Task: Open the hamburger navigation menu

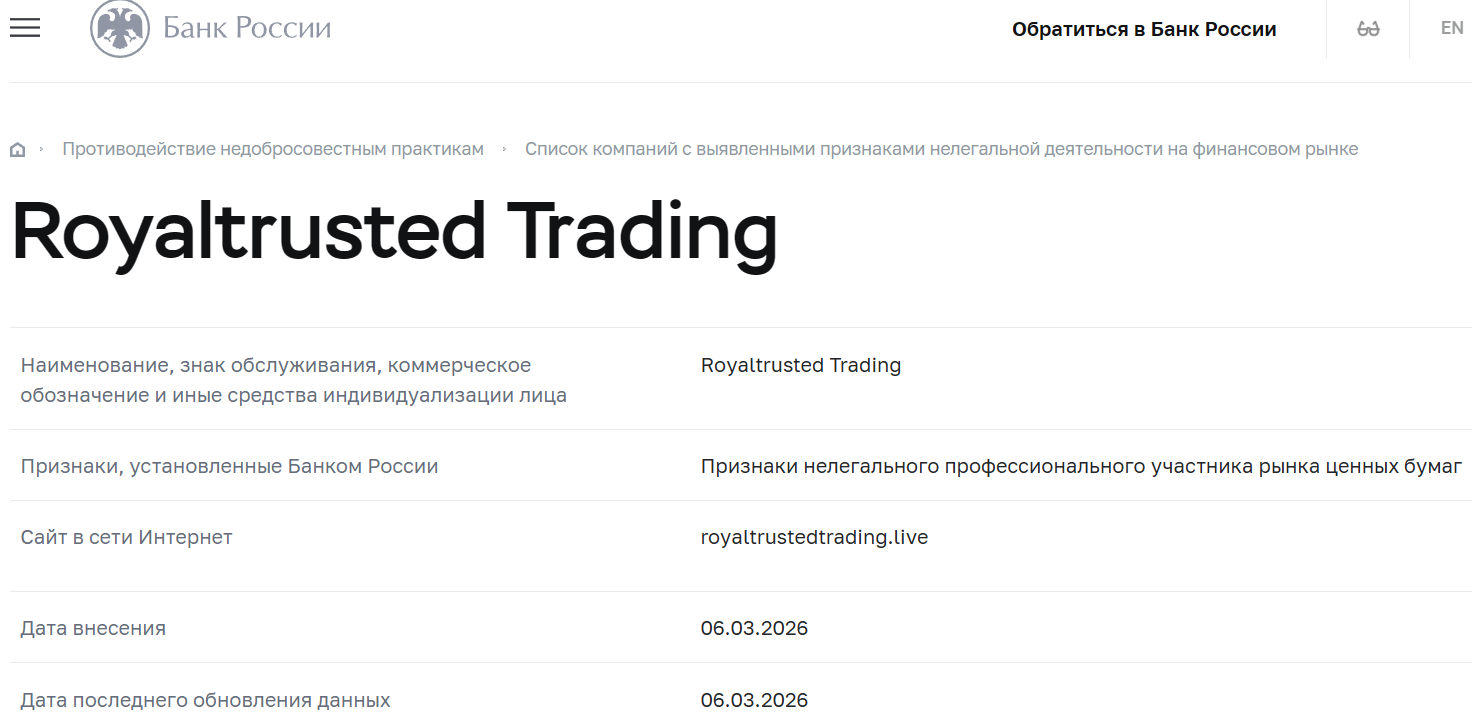Action: click(x=24, y=28)
